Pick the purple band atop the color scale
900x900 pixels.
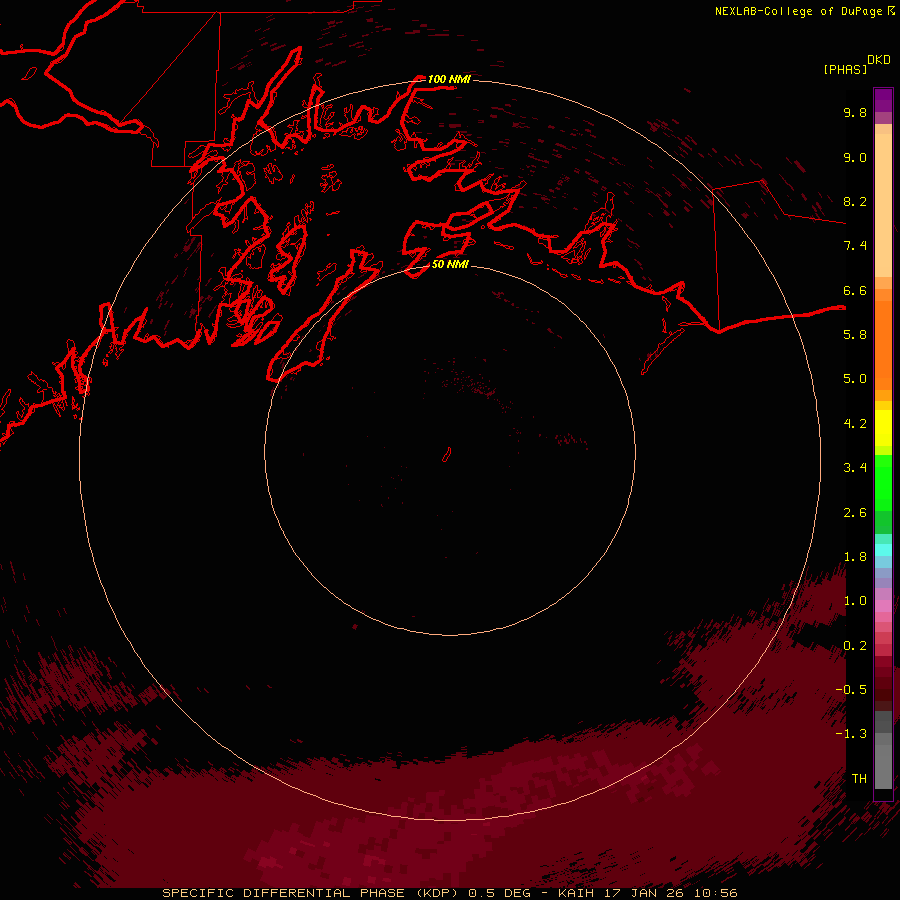click(x=883, y=100)
